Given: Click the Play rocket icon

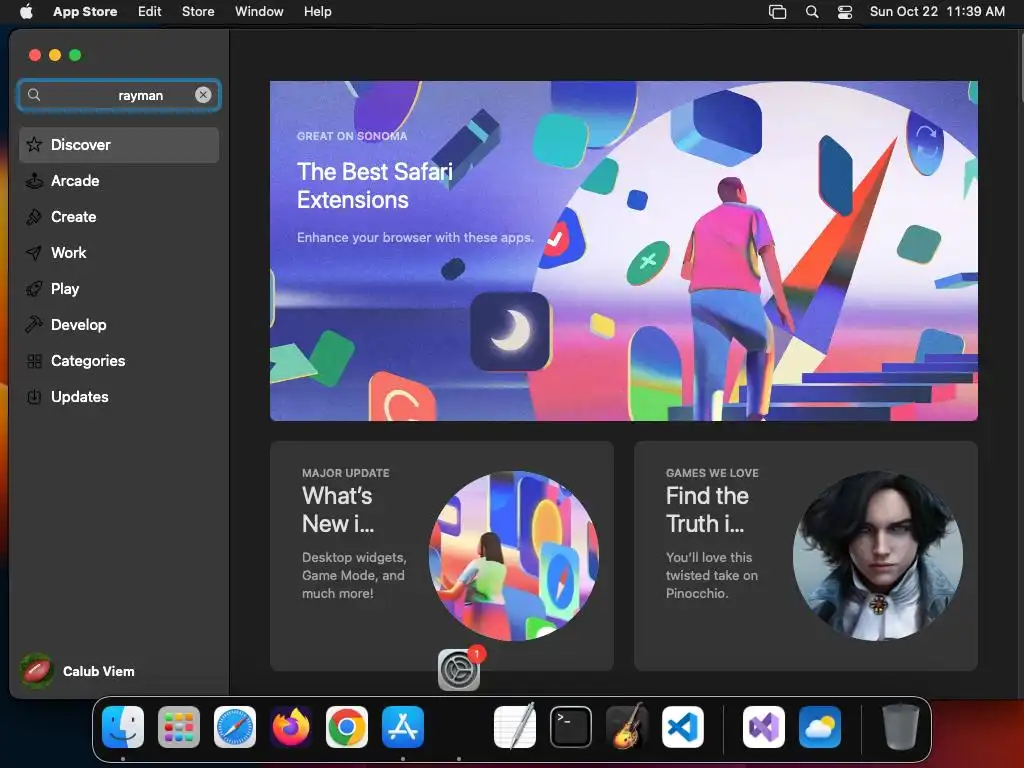Looking at the screenshot, I should 34,289.
